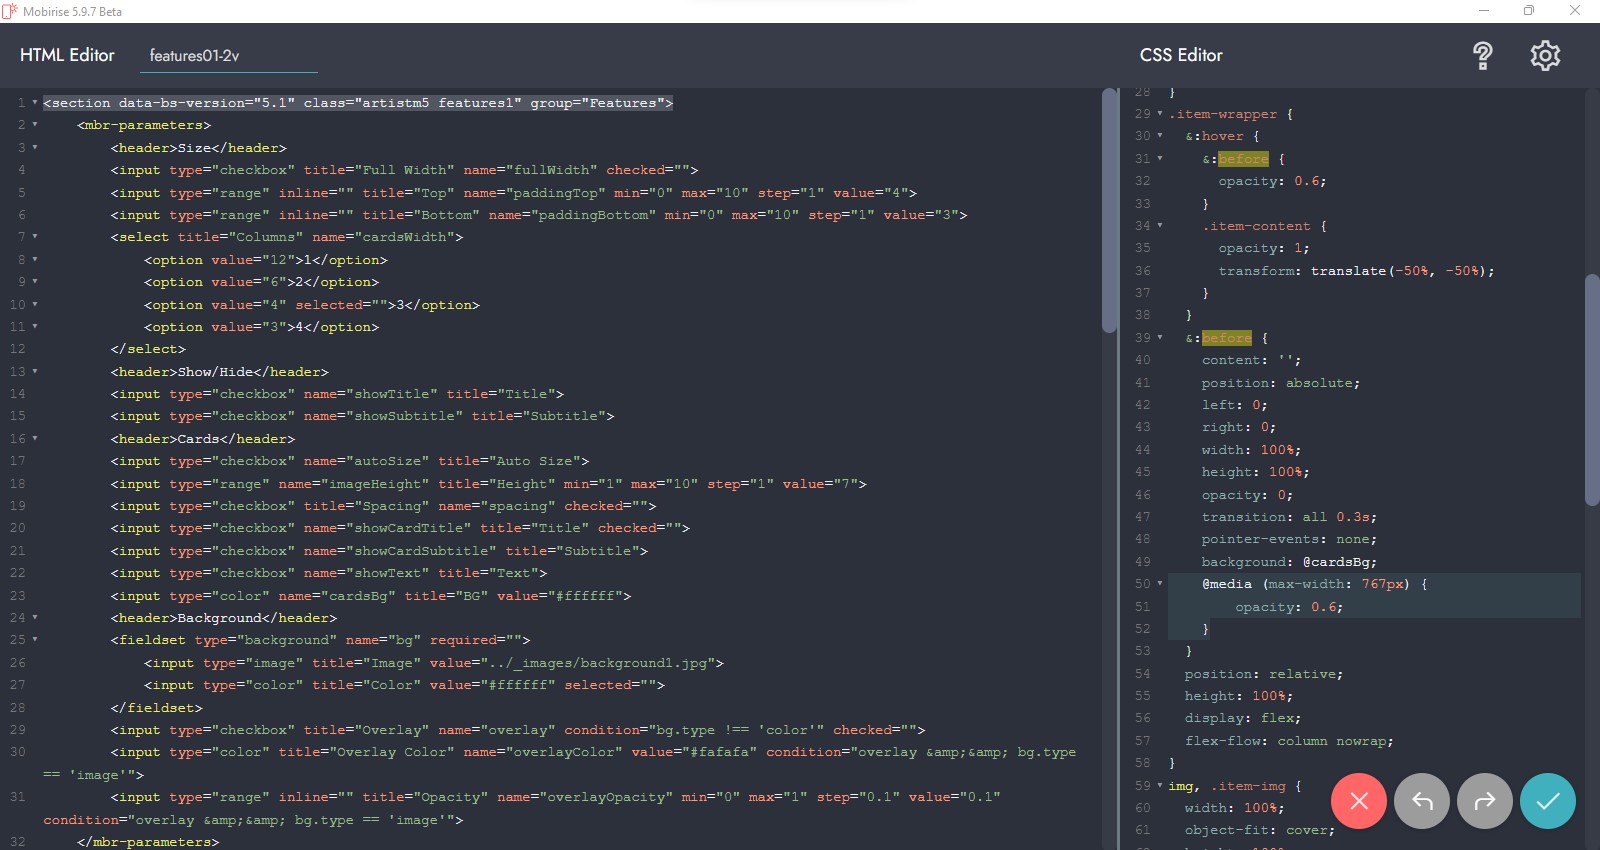Collapse the select Columns block on line 7
The width and height of the screenshot is (1600, 850).
point(35,237)
